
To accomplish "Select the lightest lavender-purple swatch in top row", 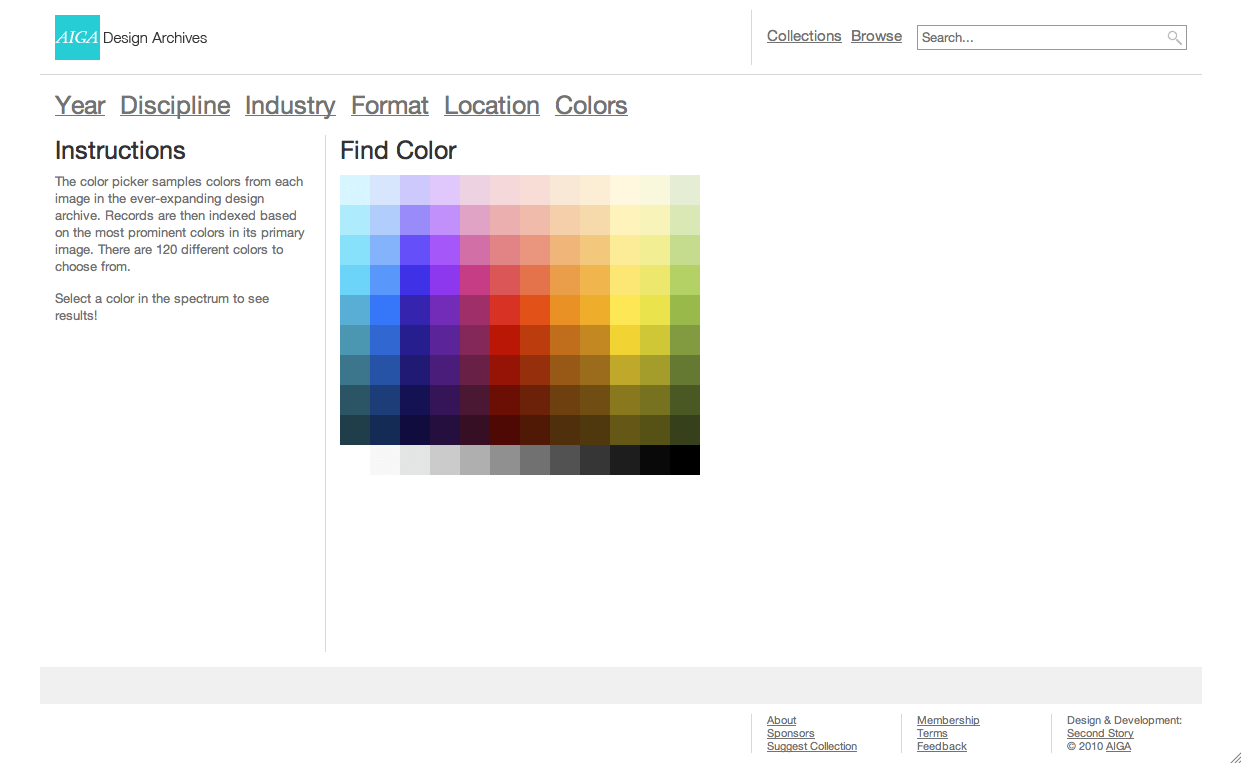I will point(445,190).
